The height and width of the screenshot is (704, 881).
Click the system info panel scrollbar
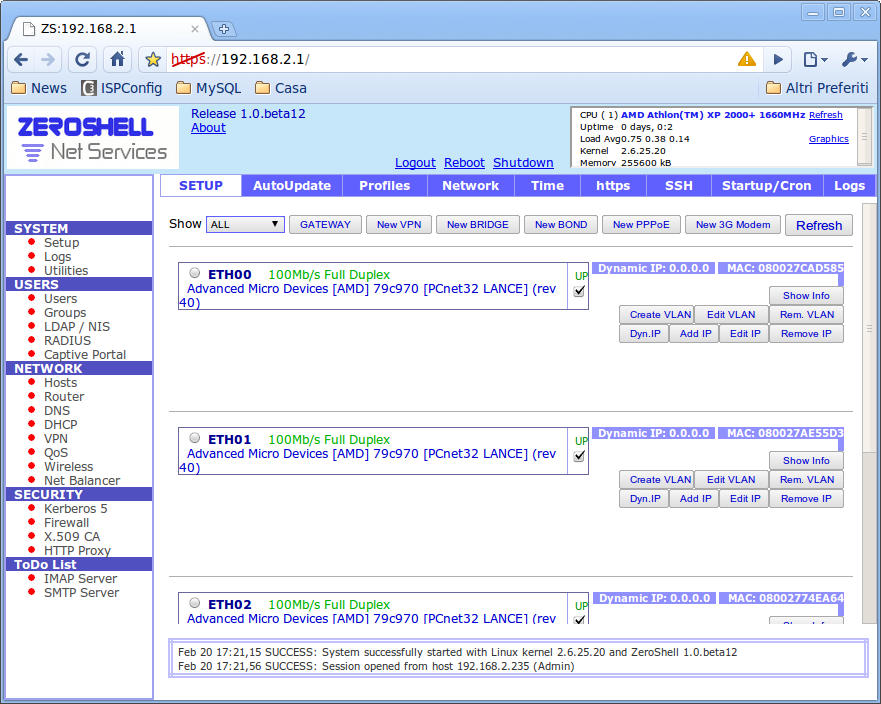[x=864, y=137]
